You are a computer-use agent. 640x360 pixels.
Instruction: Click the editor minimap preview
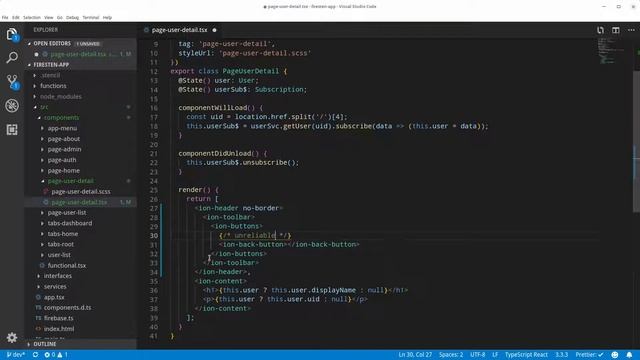click(612, 51)
